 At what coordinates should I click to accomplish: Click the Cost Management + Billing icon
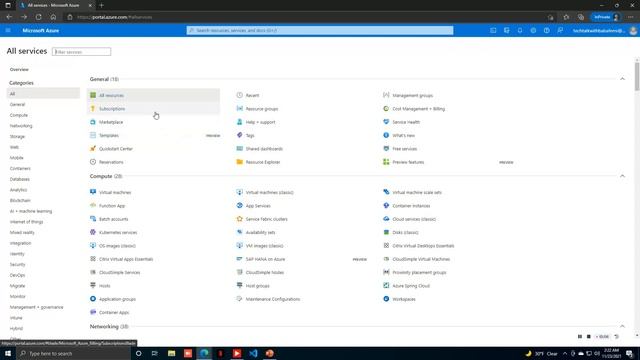(386, 109)
